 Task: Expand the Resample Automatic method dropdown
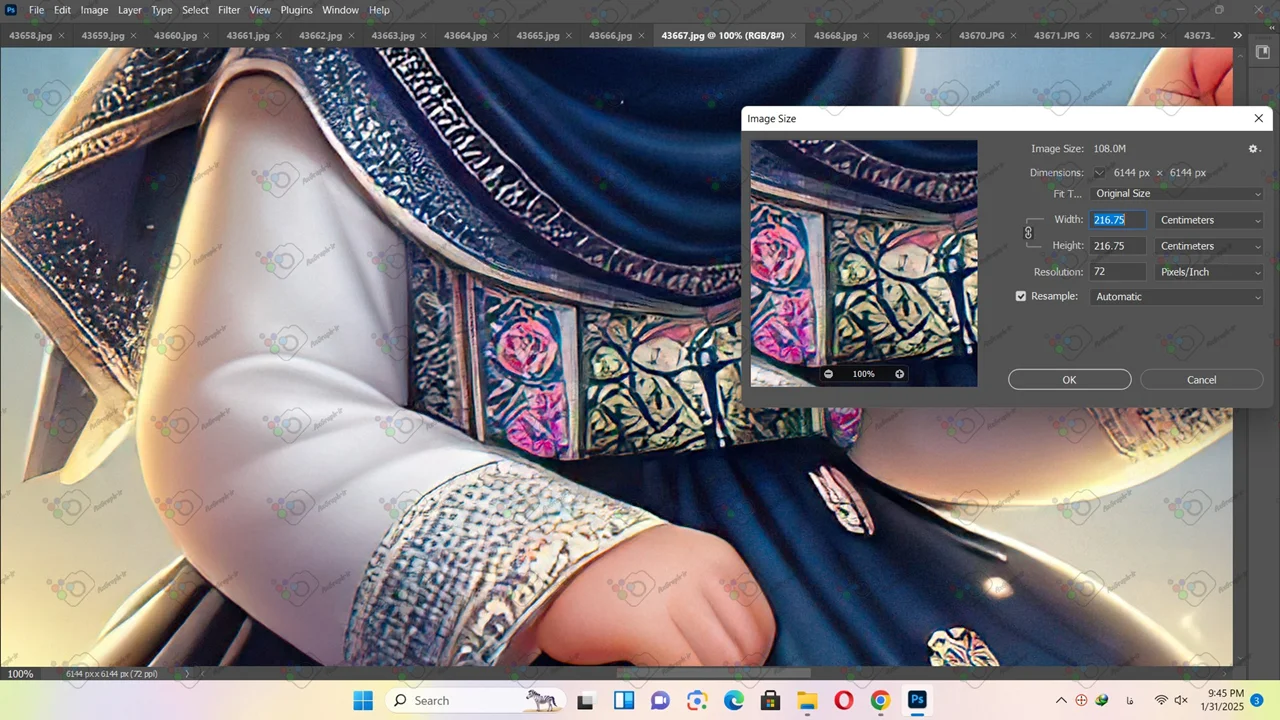pos(1177,297)
